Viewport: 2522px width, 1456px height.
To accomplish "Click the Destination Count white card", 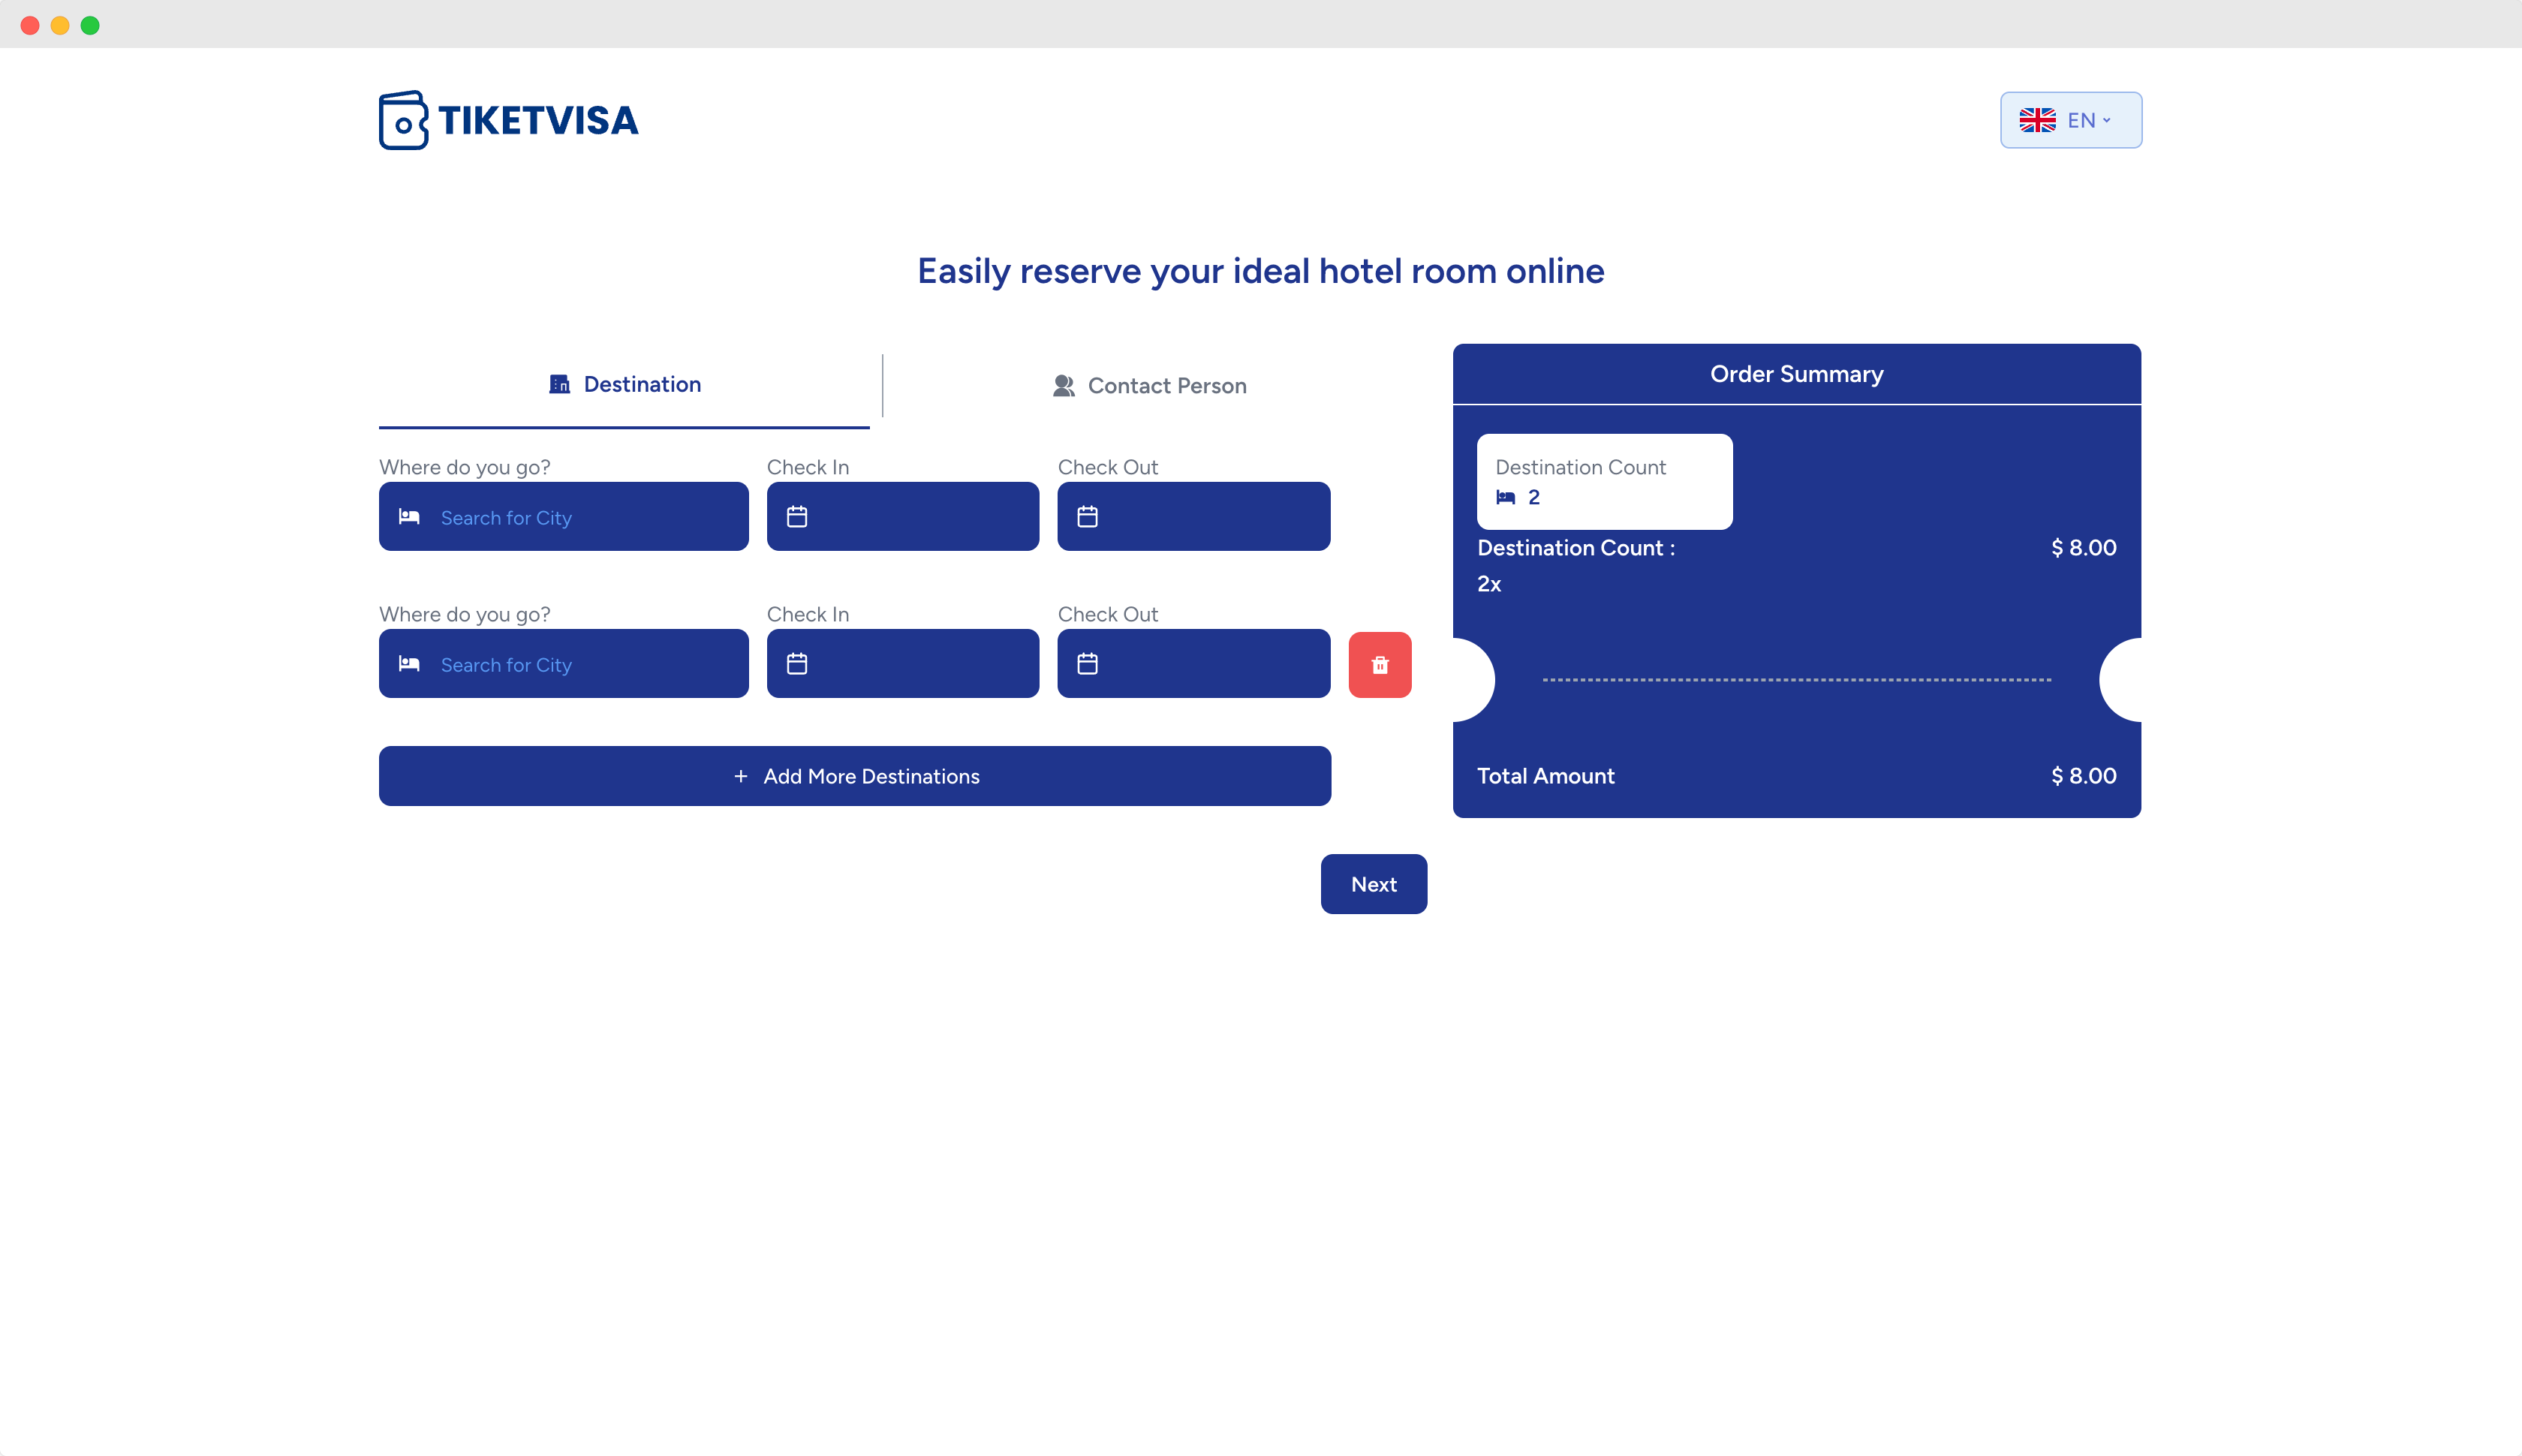I will [1605, 482].
